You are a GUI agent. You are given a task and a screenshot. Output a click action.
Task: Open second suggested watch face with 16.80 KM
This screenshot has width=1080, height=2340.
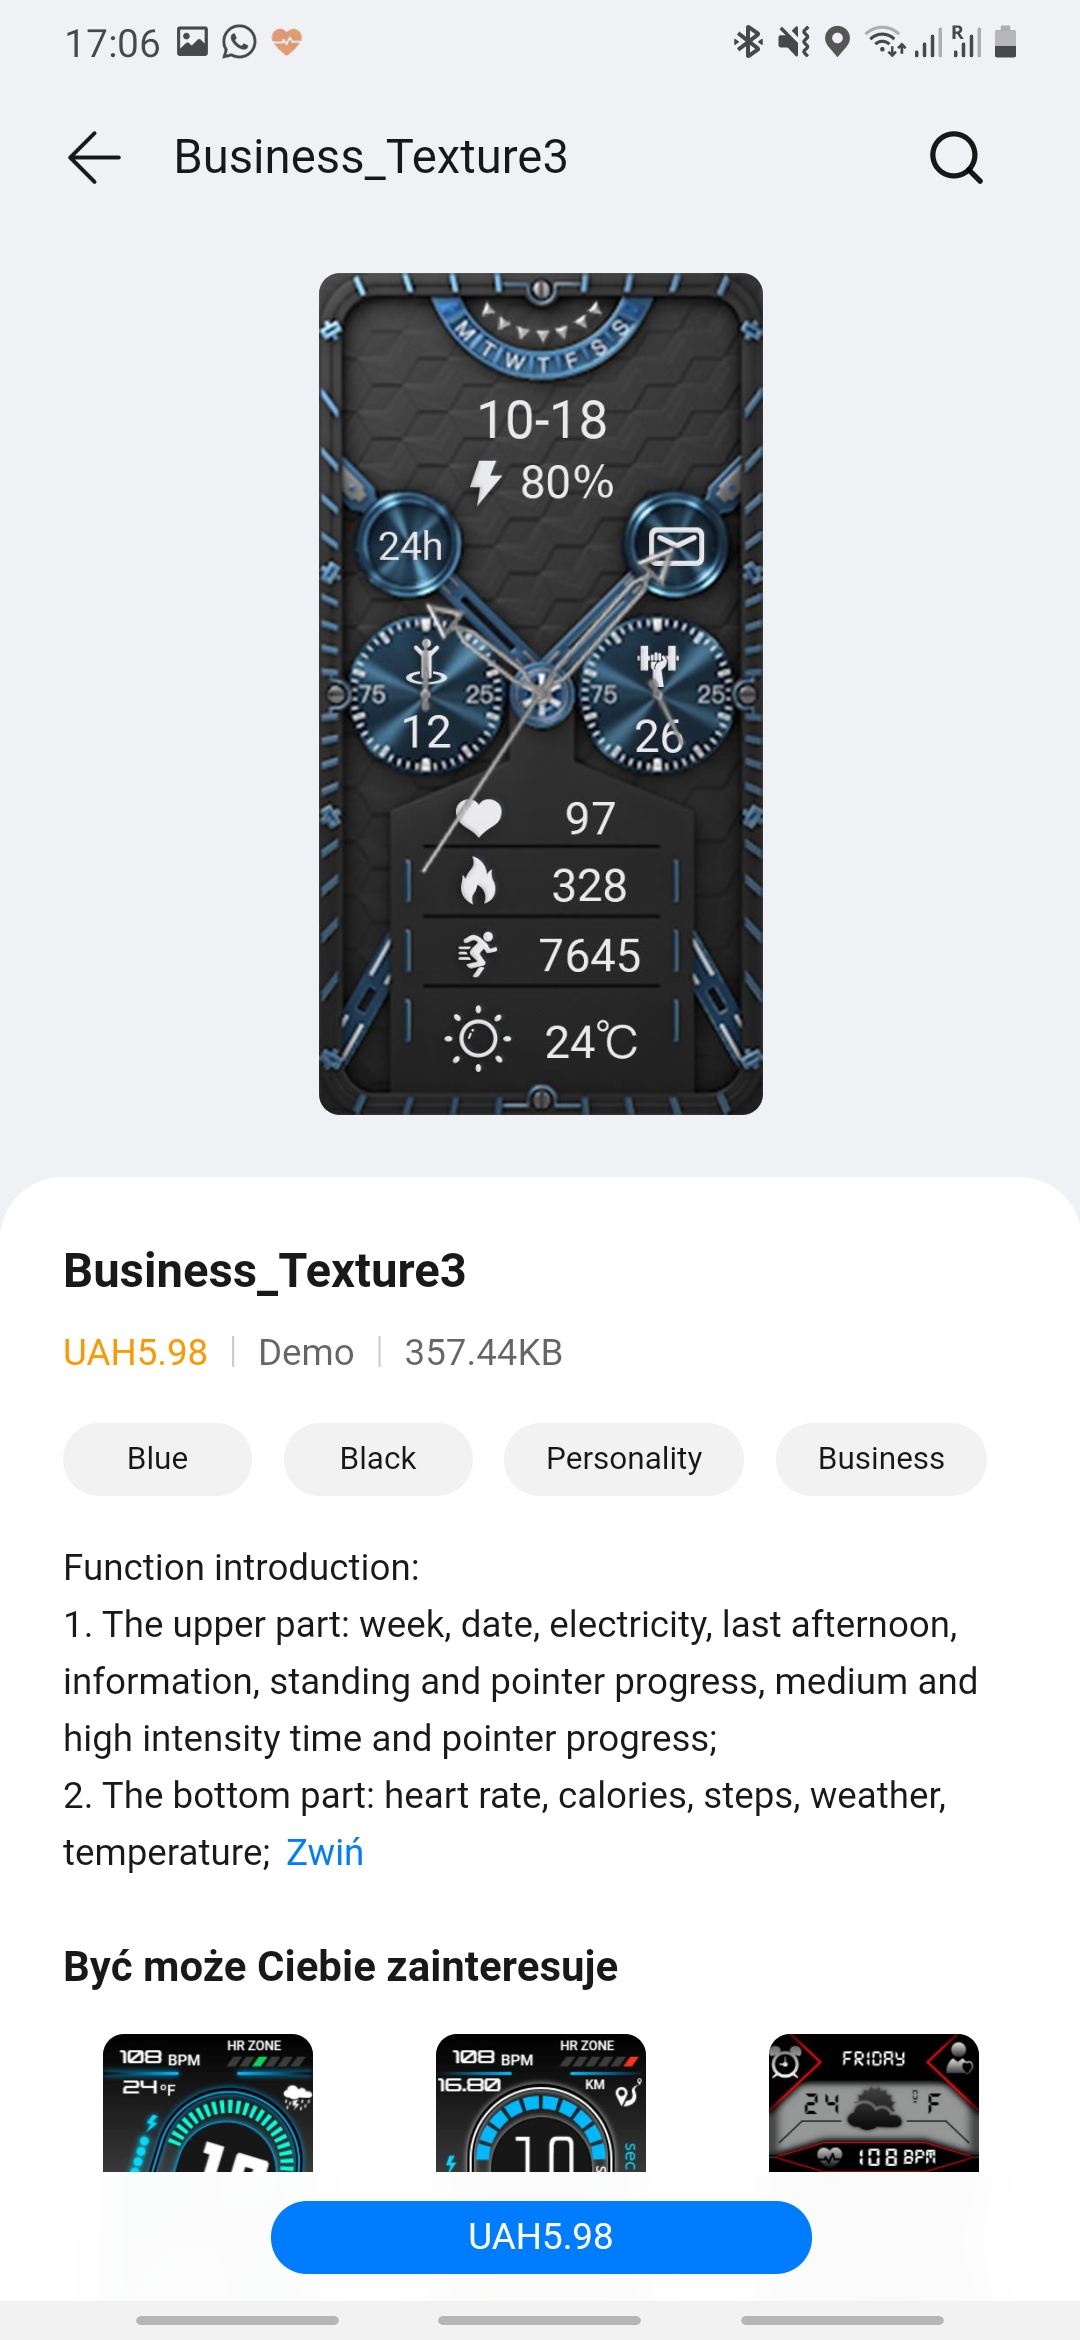541,2101
